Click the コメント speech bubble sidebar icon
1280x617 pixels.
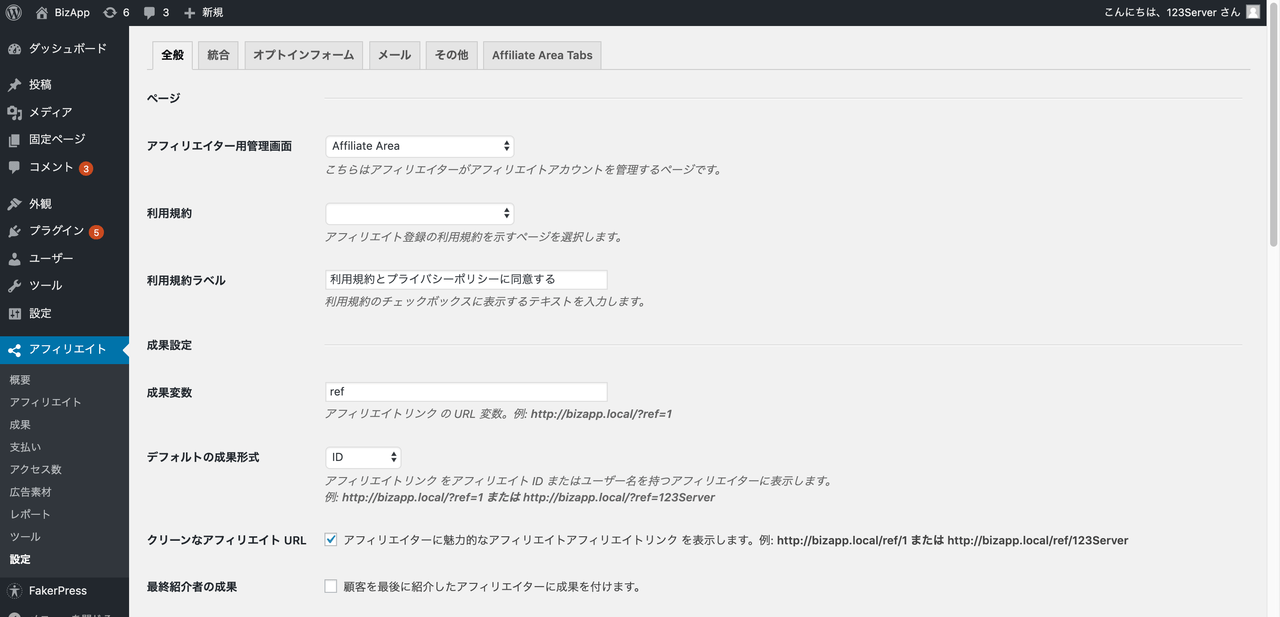coord(14,167)
